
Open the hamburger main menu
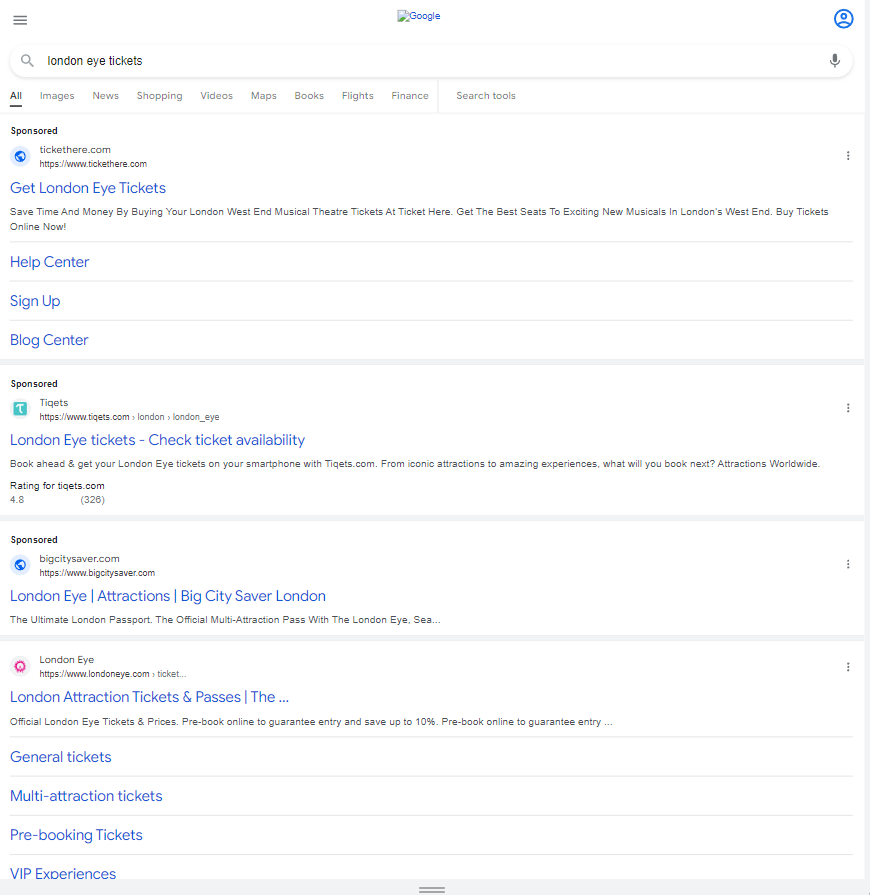pos(20,20)
